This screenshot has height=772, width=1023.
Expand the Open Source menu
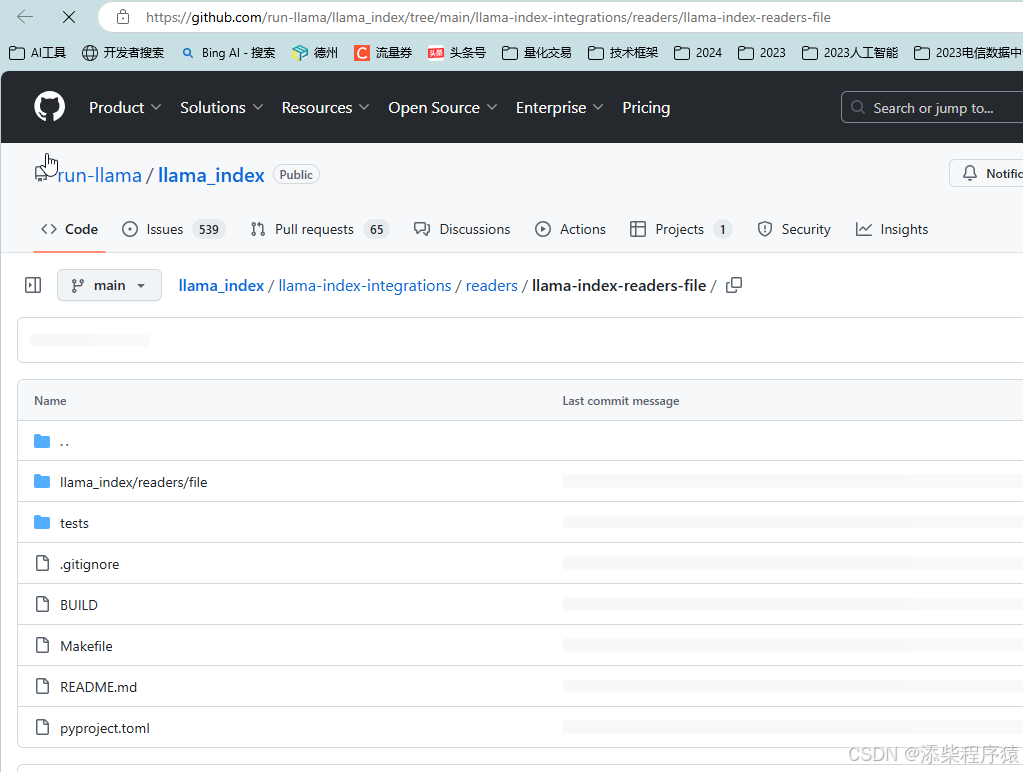(x=442, y=108)
